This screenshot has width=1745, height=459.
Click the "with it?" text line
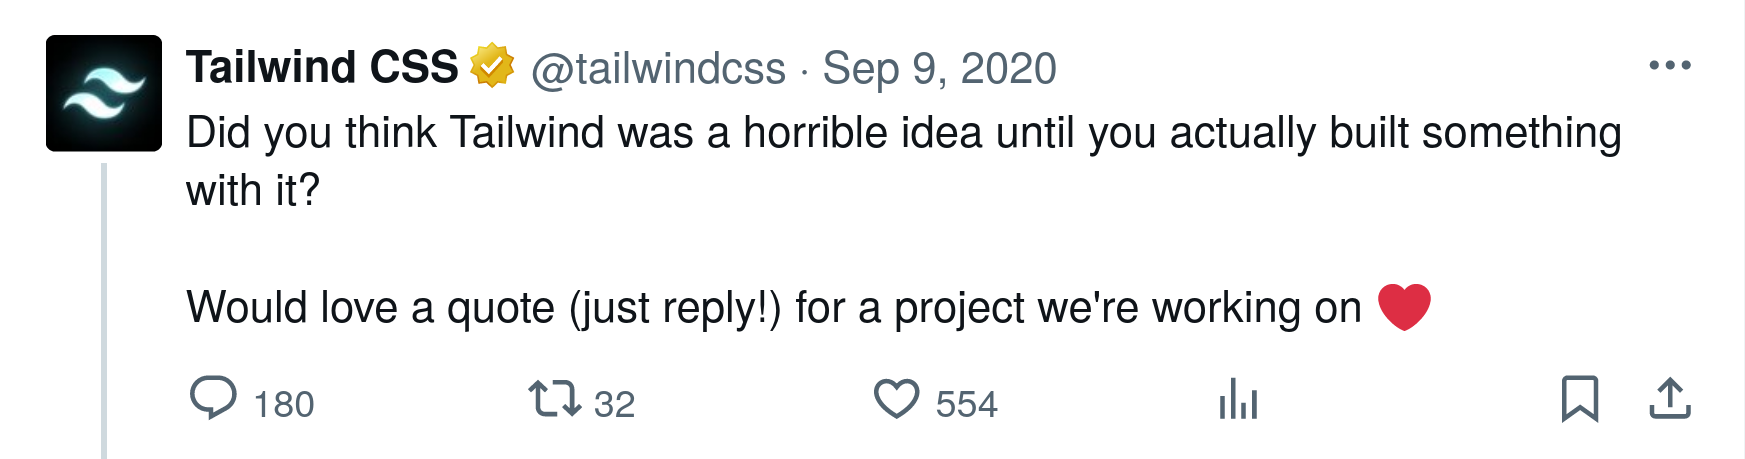click(x=252, y=190)
